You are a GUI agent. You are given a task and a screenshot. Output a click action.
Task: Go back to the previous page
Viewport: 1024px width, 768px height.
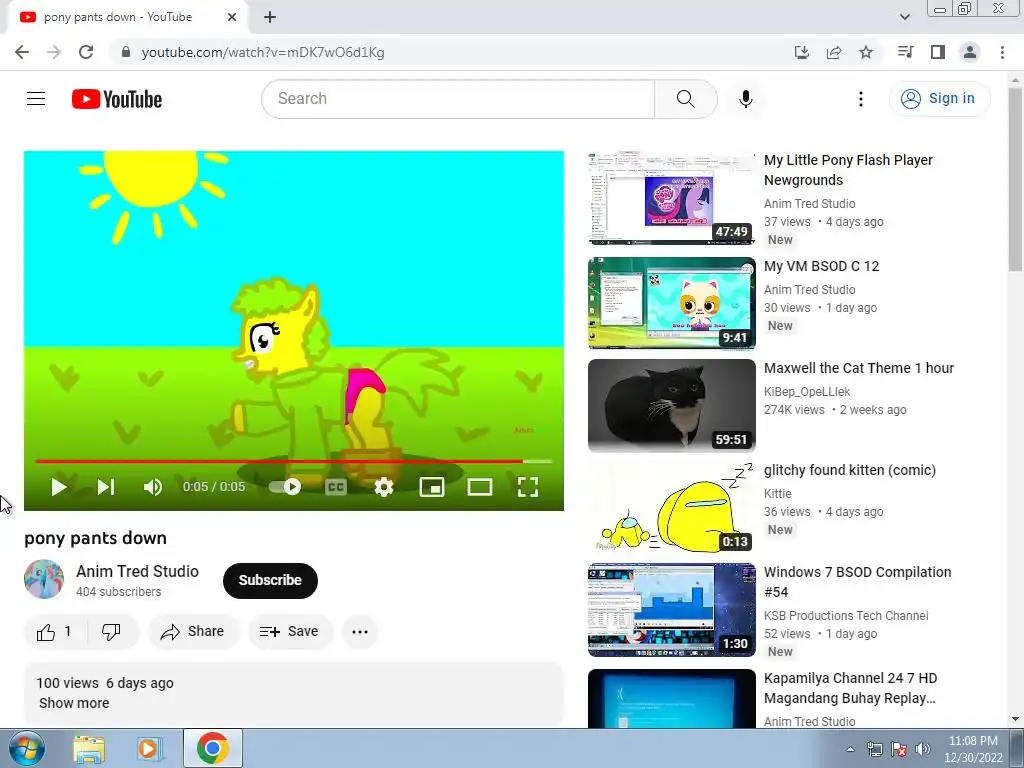point(22,52)
